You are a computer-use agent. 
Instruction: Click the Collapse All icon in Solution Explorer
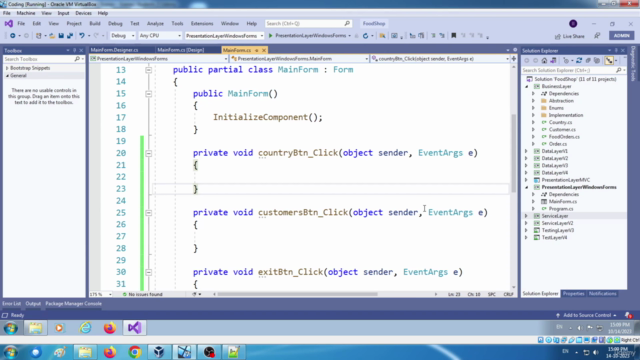(588, 60)
